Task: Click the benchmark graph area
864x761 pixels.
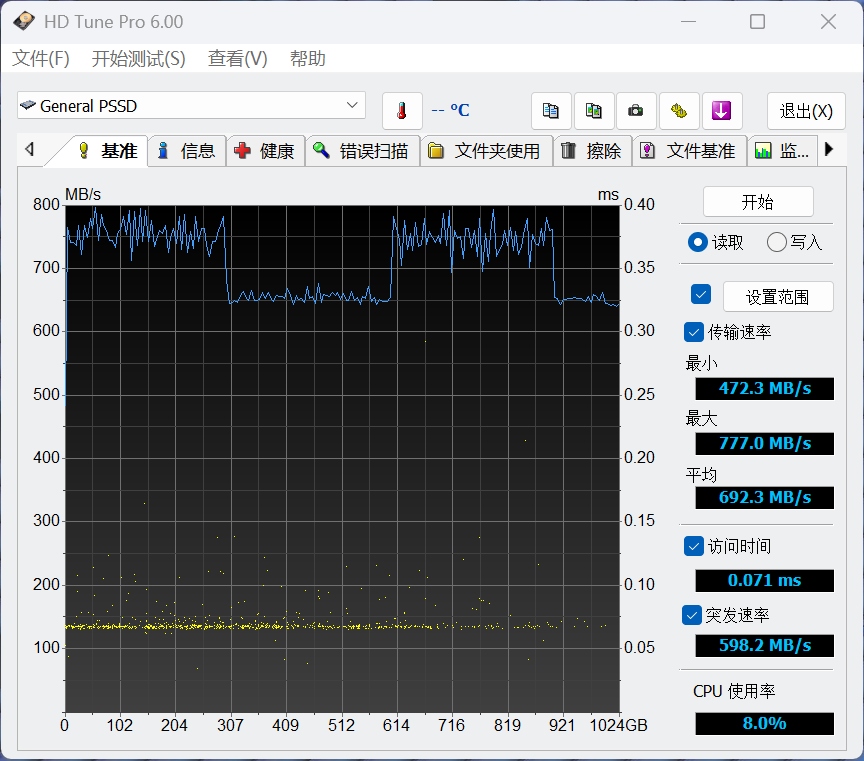Action: pos(342,459)
